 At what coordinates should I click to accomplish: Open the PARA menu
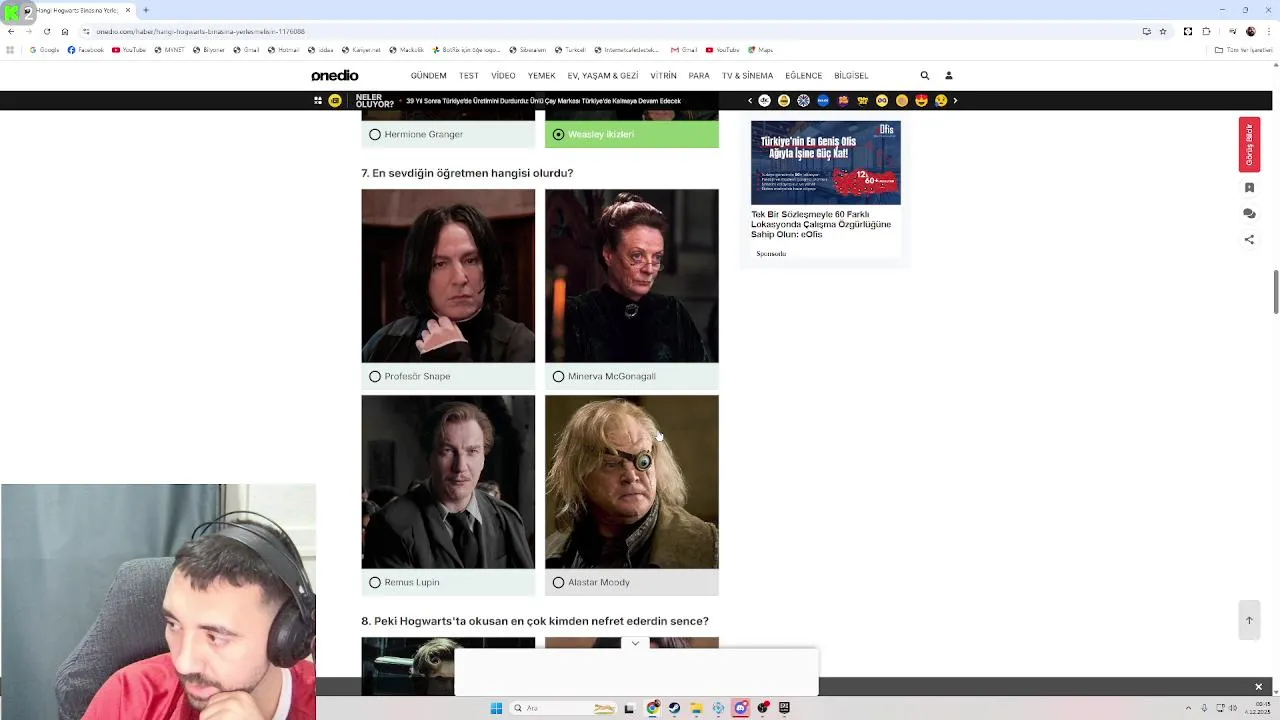click(699, 76)
